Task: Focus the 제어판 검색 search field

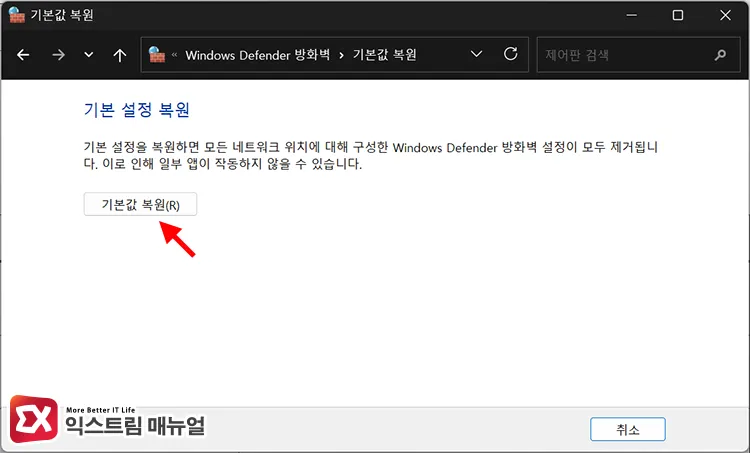Action: 639,55
